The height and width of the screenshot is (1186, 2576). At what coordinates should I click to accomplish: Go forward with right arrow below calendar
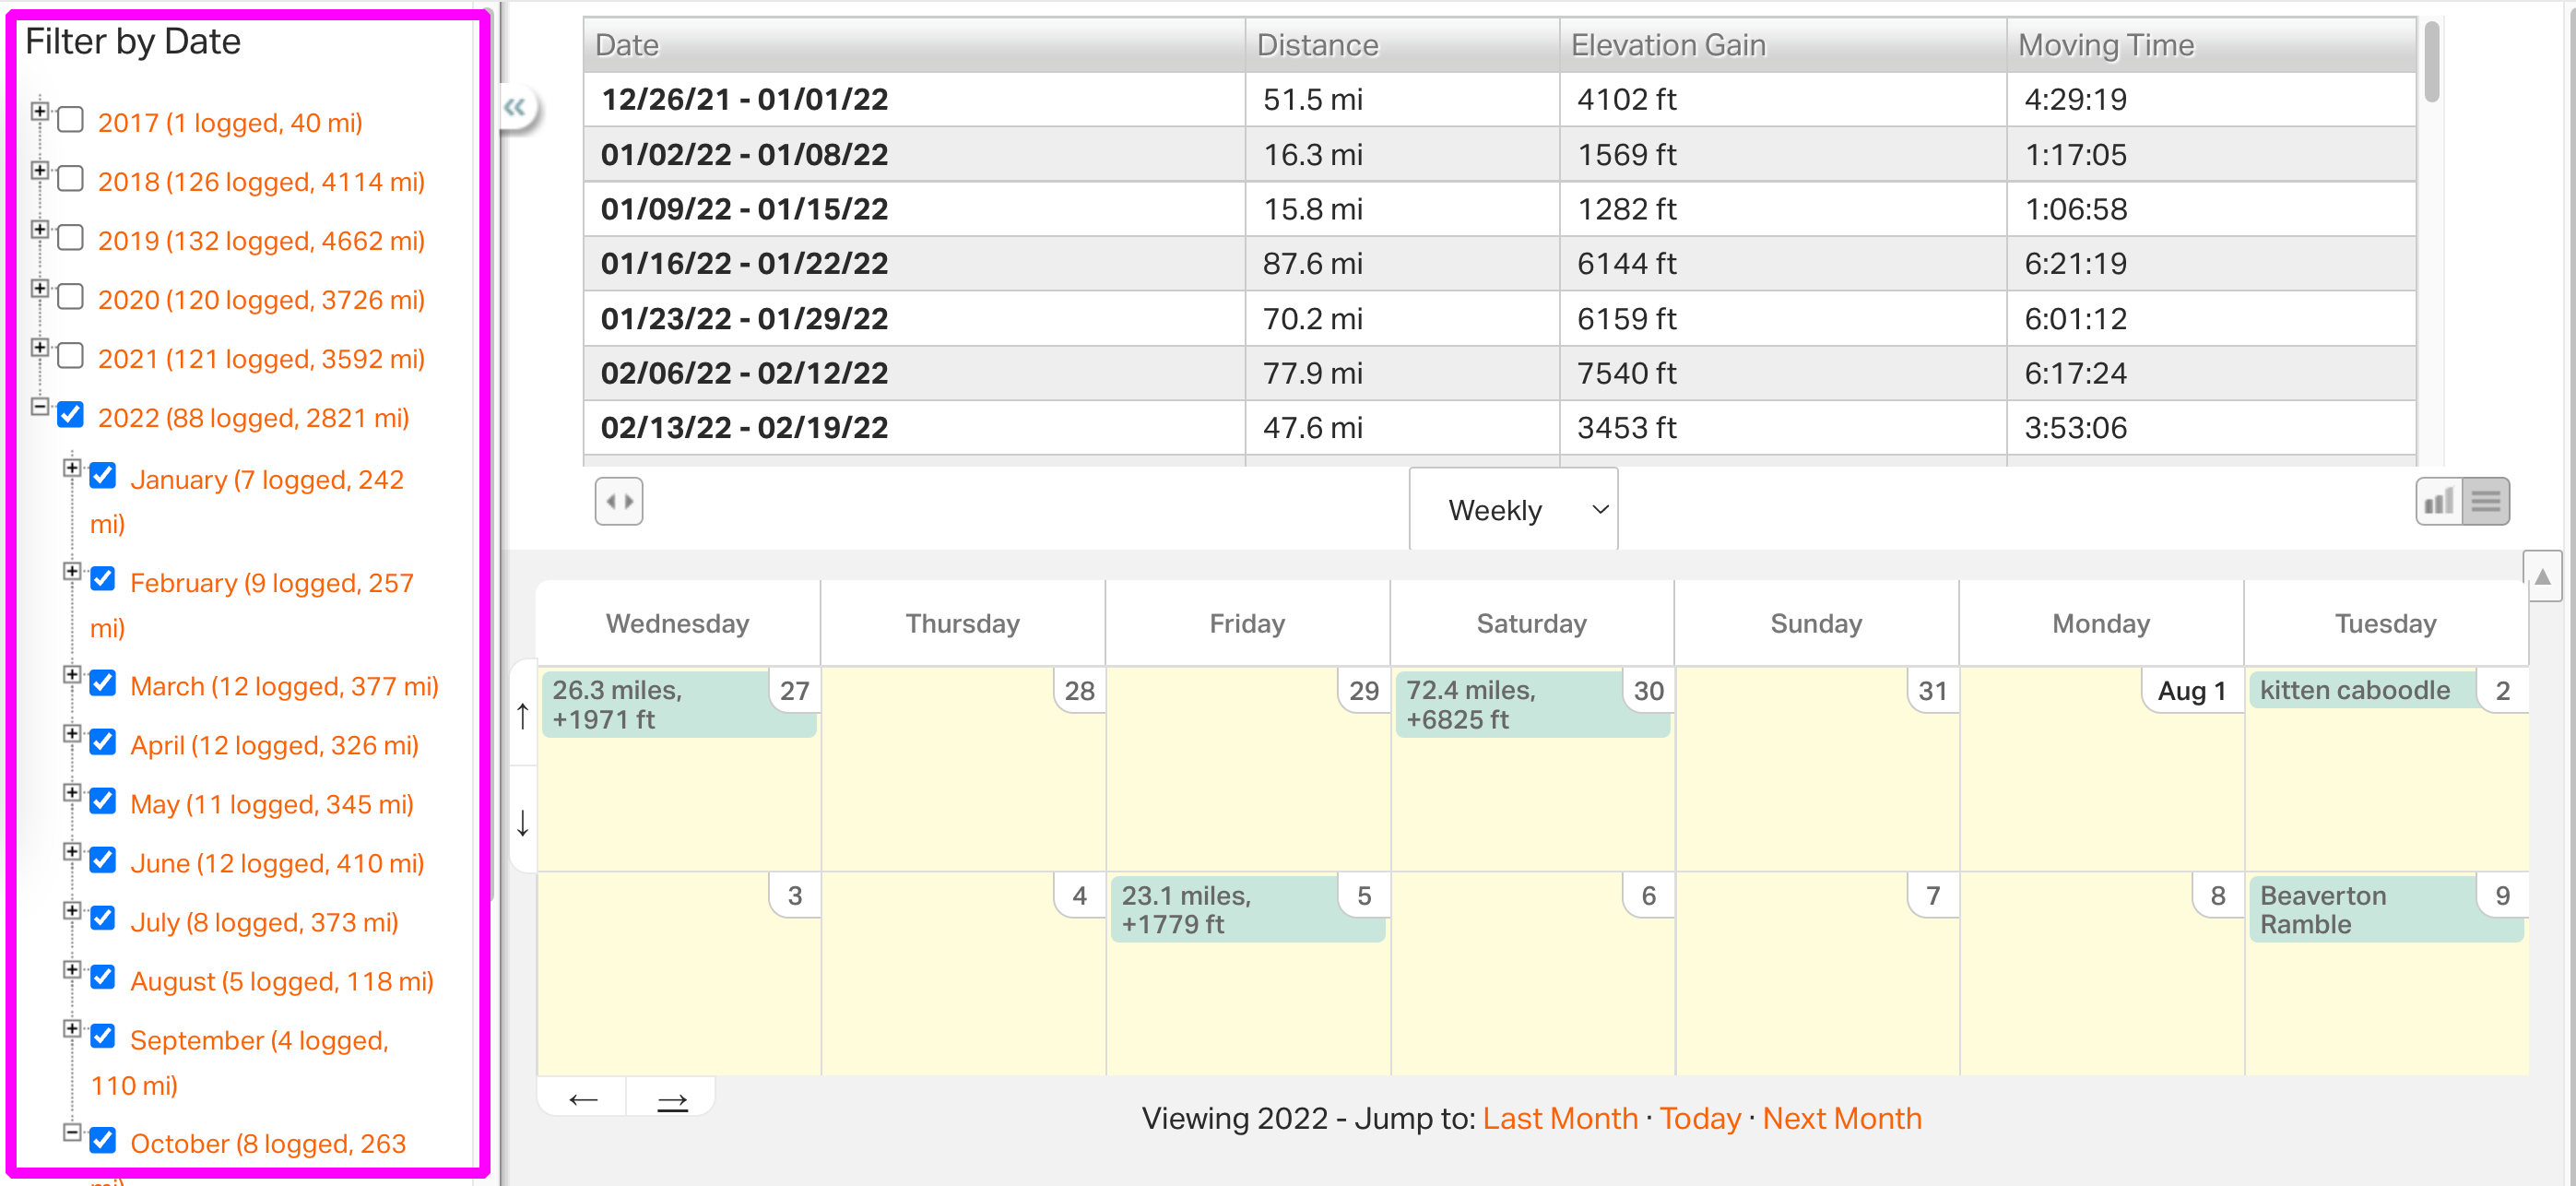click(x=671, y=1100)
